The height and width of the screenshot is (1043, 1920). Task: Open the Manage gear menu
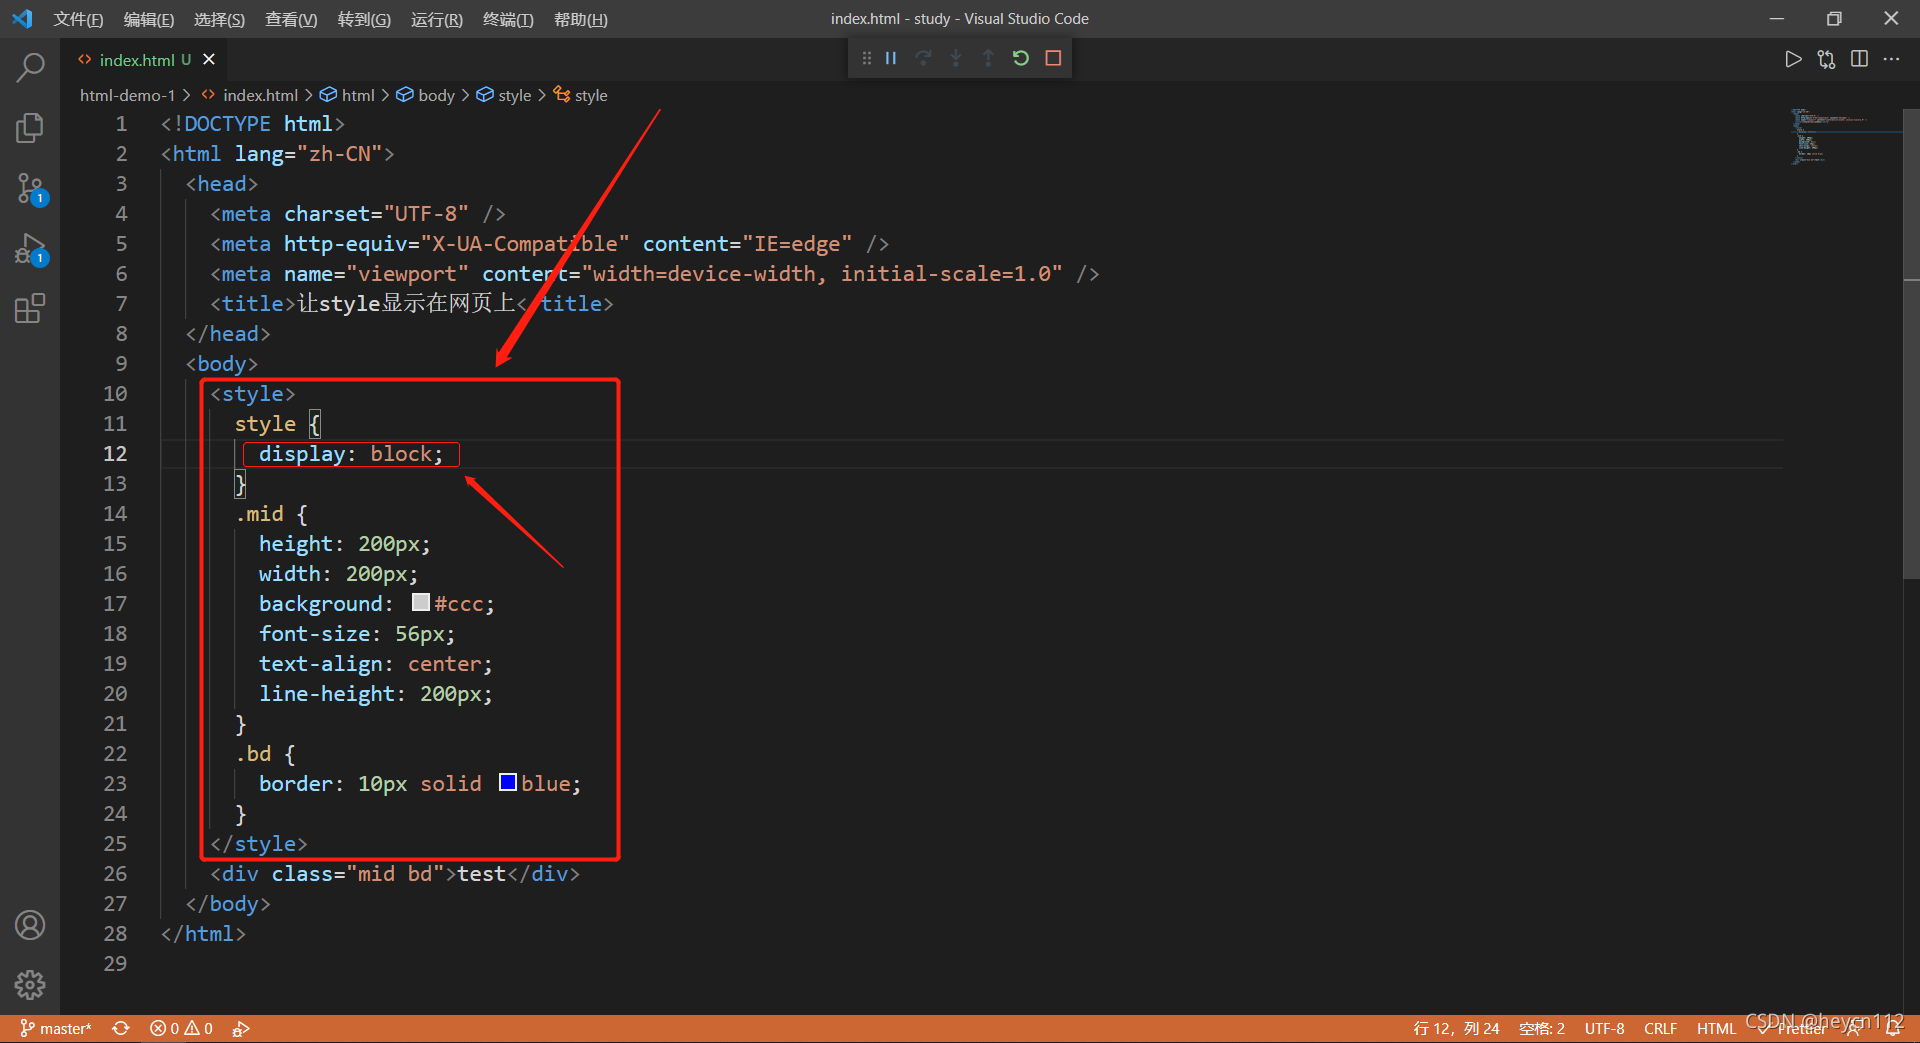pos(30,985)
